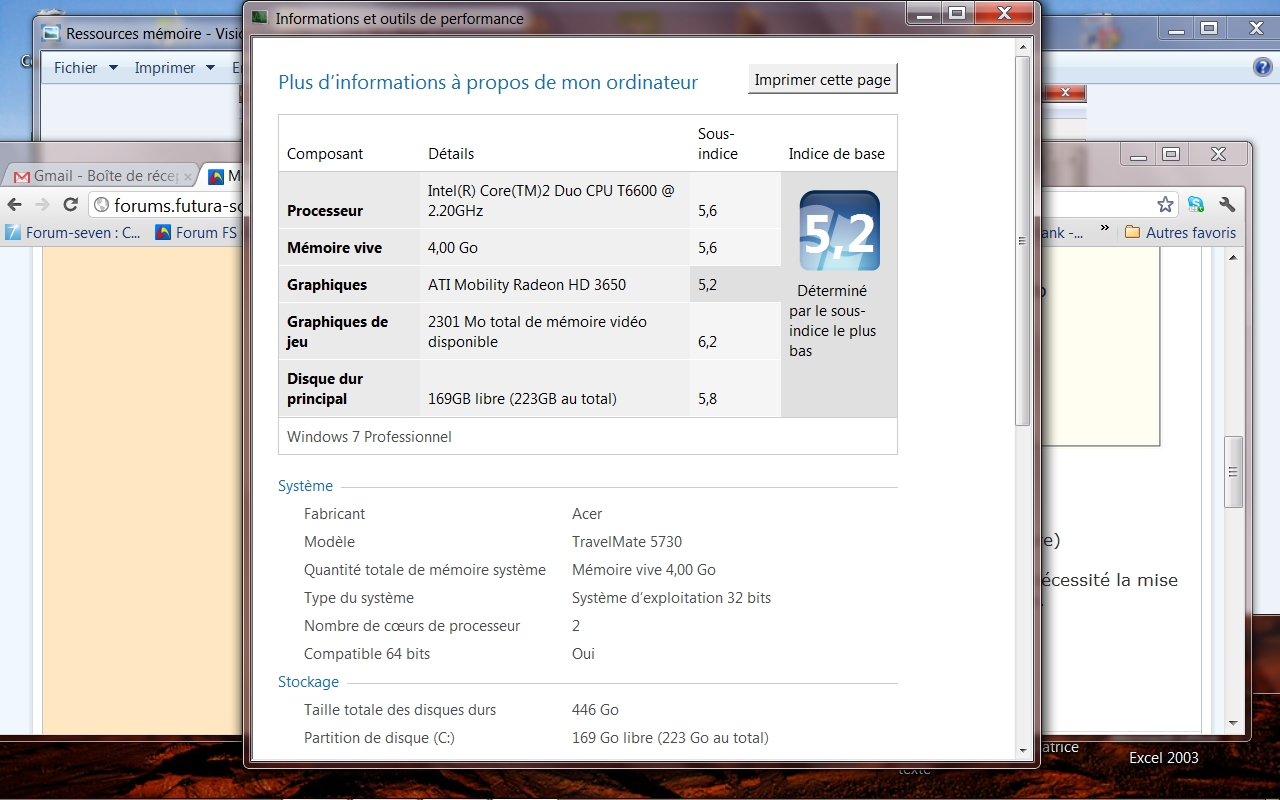Click the Système section heading
This screenshot has height=800, width=1280.
point(305,486)
